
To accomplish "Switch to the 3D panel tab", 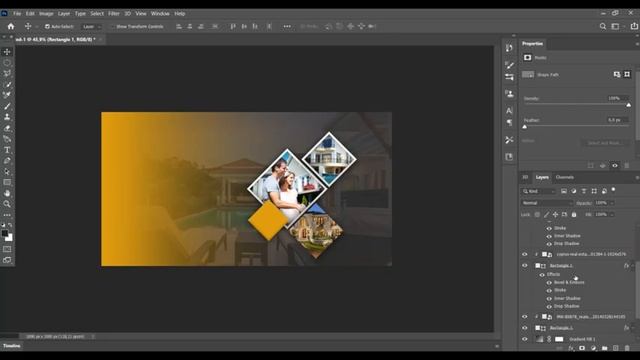I will pyautogui.click(x=525, y=177).
